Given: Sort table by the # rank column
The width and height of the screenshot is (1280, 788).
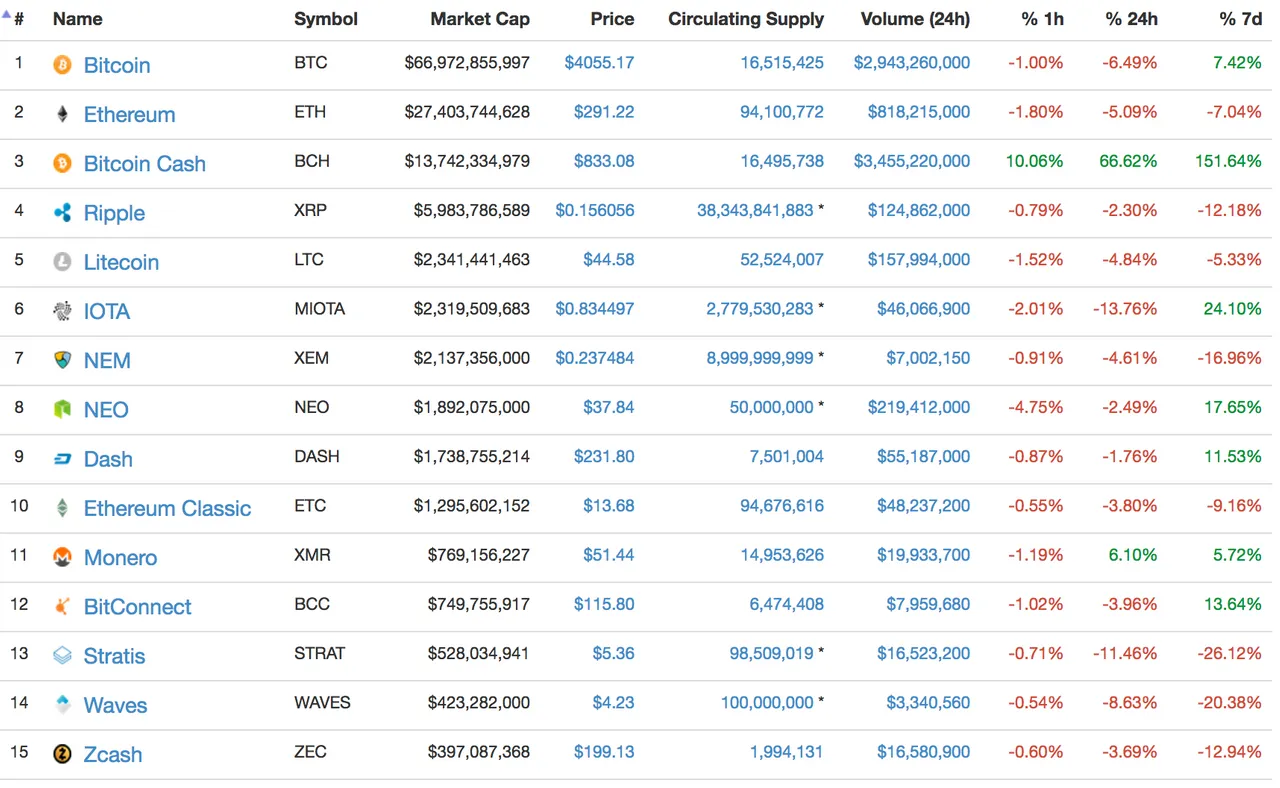Looking at the screenshot, I should pos(18,19).
